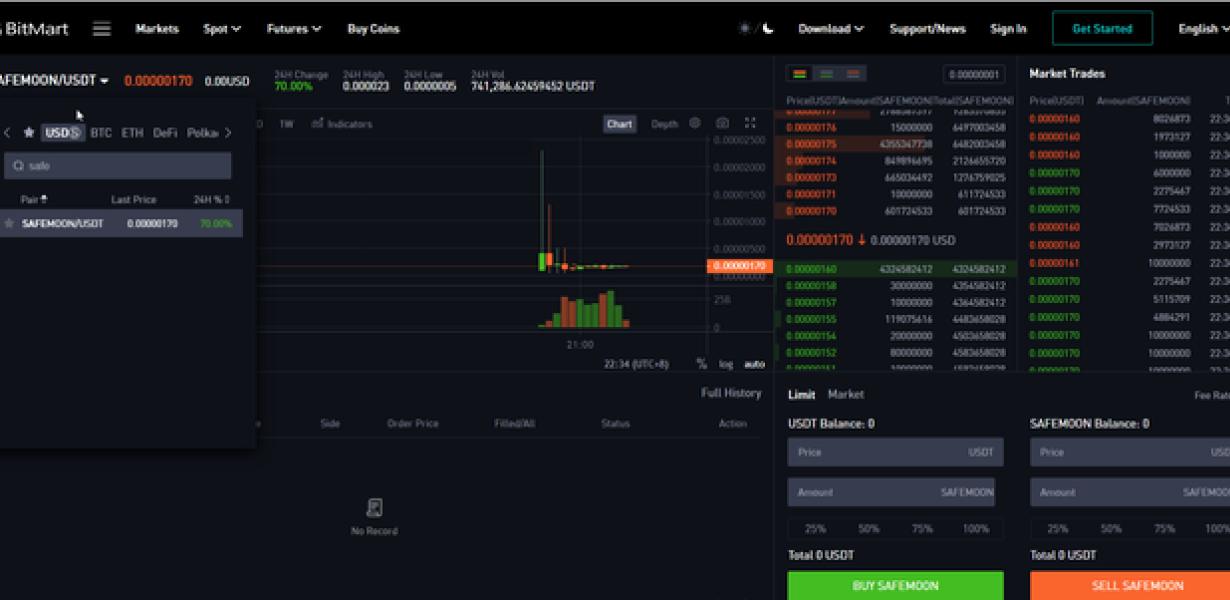This screenshot has height=600, width=1230.
Task: Set buy amount to 25%
Action: 815,528
